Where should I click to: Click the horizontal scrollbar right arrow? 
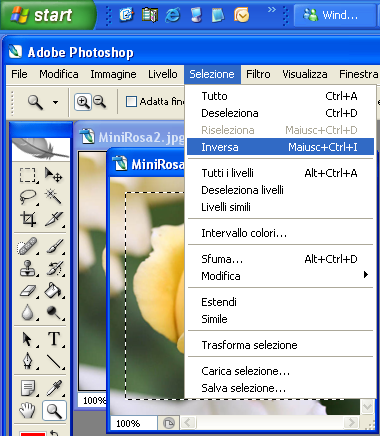(x=351, y=423)
